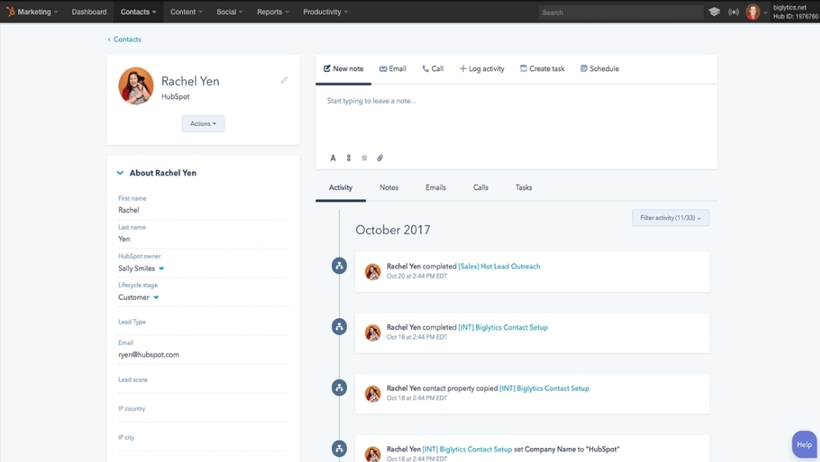Click the Last name field value Yen
This screenshot has width=820, height=462.
point(124,239)
